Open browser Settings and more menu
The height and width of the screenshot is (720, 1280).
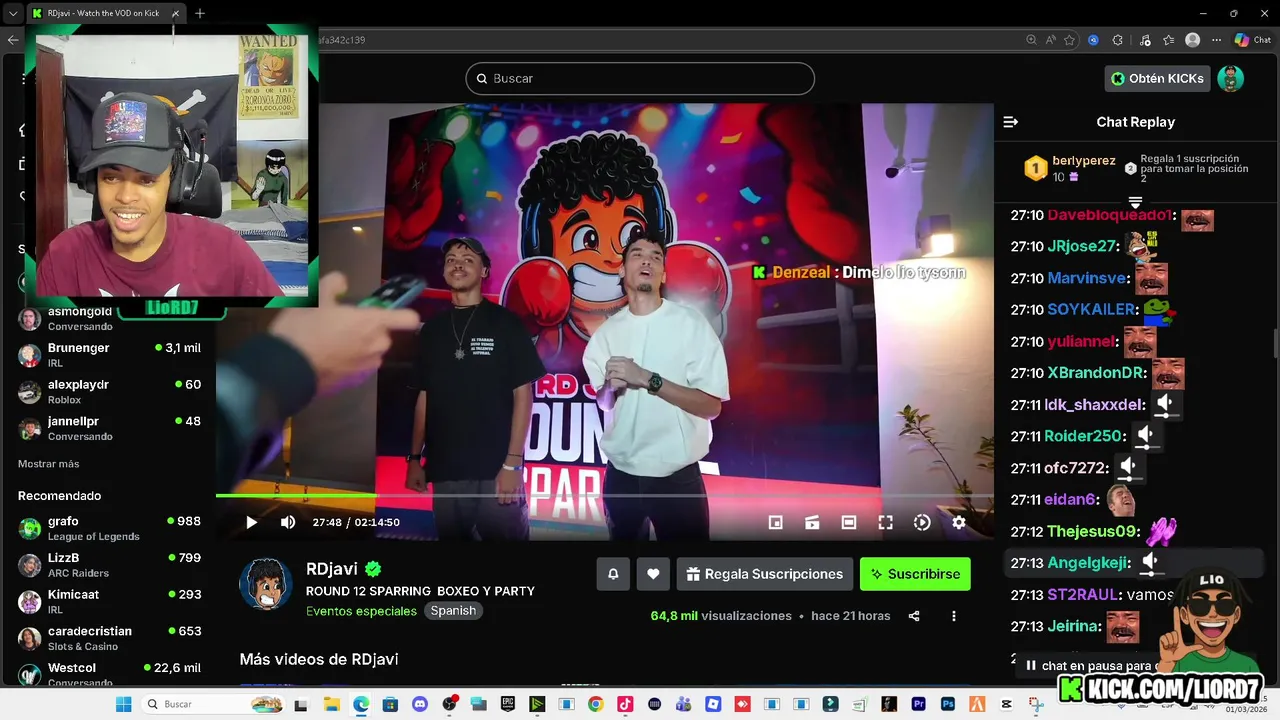[x=1216, y=40]
